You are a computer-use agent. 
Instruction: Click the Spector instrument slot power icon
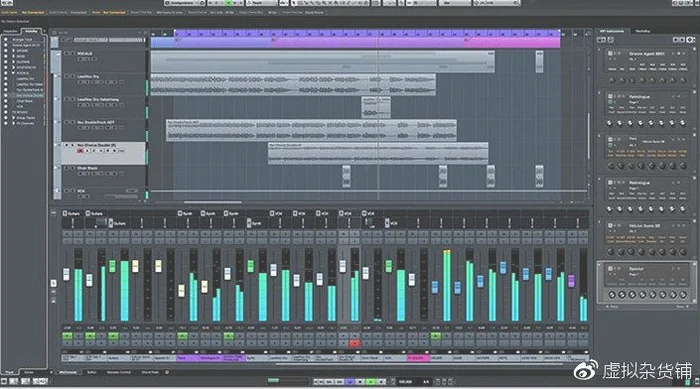(x=610, y=268)
